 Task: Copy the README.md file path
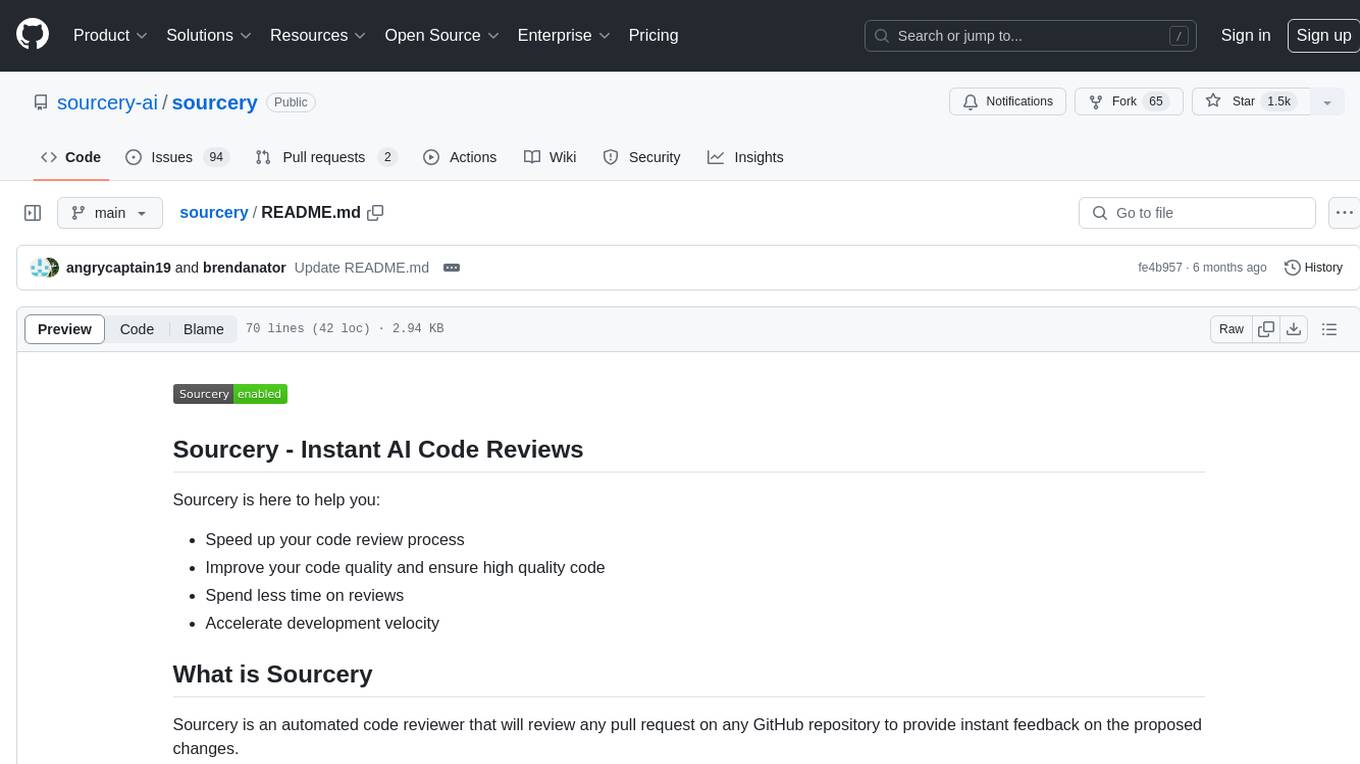coord(376,213)
